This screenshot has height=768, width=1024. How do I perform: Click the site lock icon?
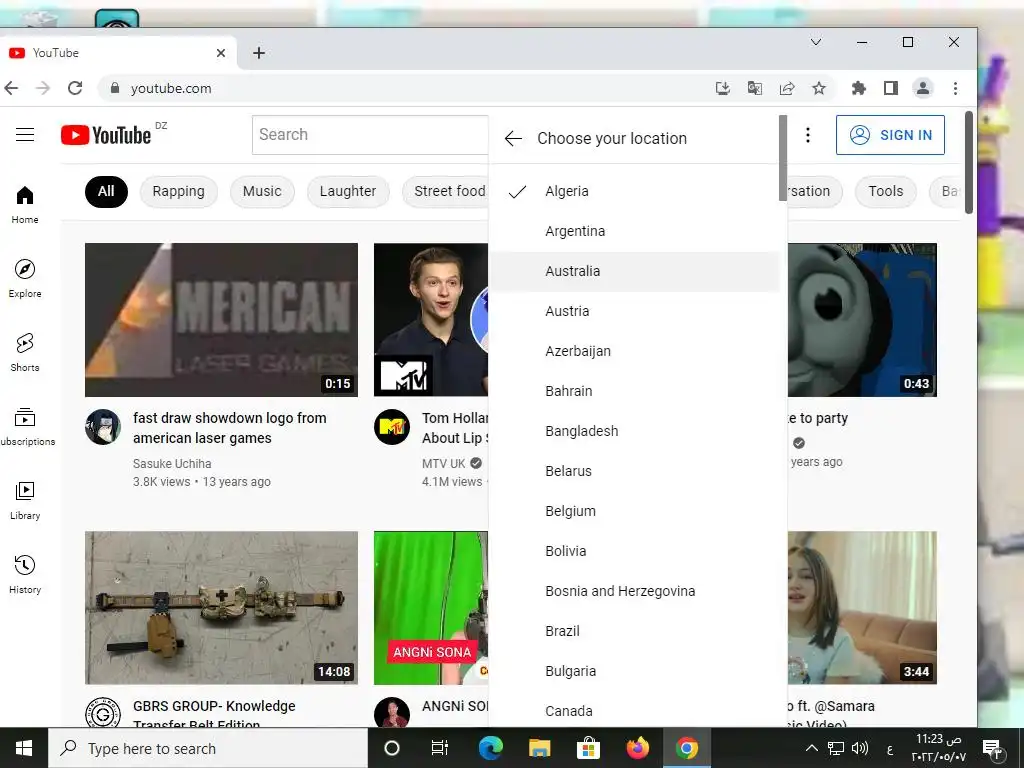[115, 88]
